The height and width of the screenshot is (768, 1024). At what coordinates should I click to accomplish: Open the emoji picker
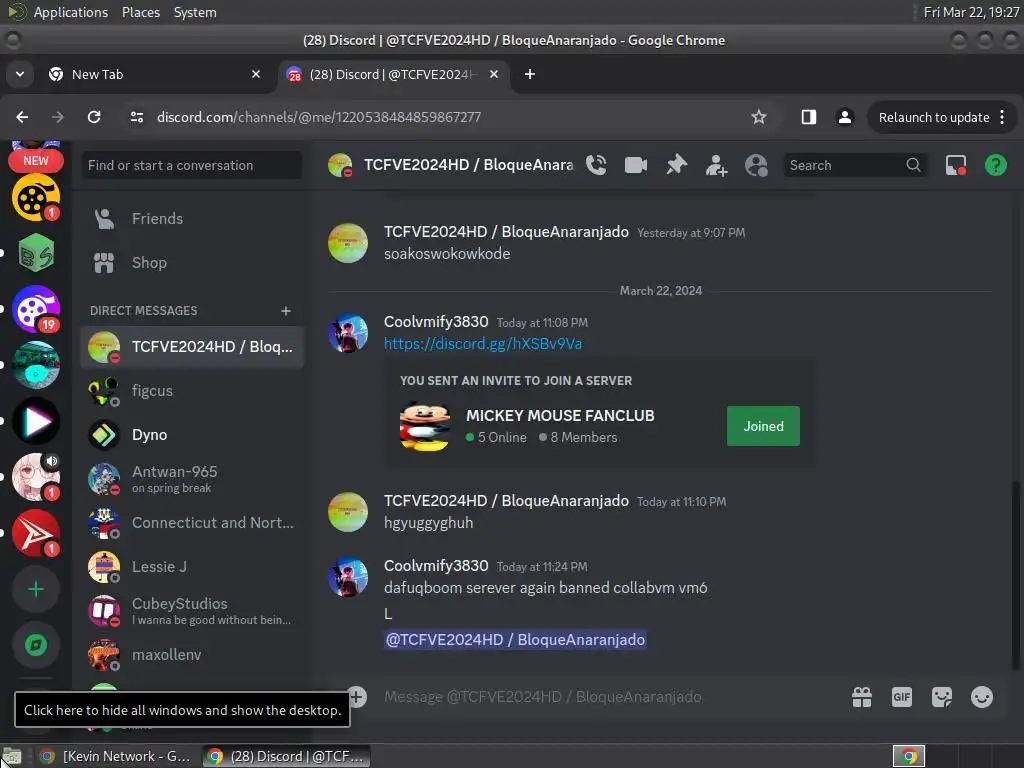981,697
